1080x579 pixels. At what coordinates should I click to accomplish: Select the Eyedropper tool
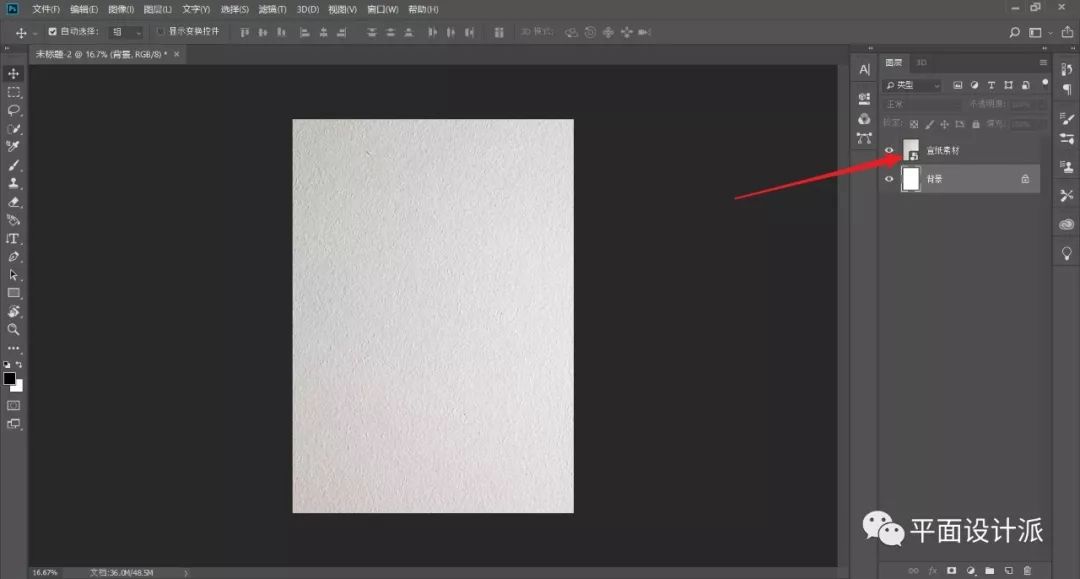click(x=14, y=147)
